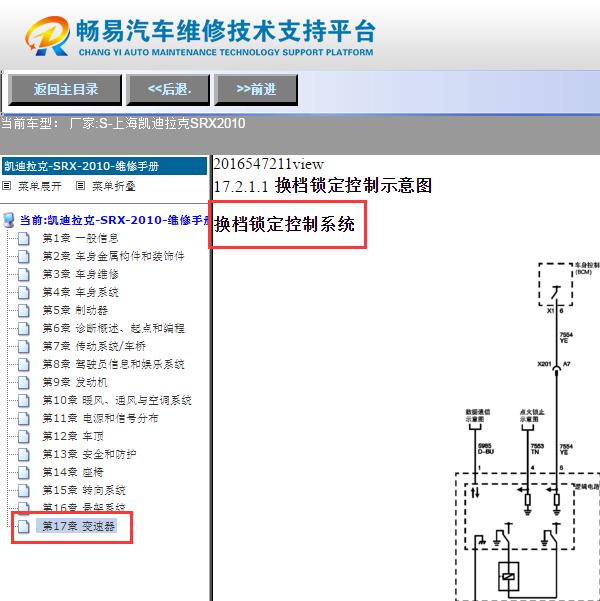Click the 换档锁定控制系统 subtitle
This screenshot has width=600, height=601.
click(284, 224)
